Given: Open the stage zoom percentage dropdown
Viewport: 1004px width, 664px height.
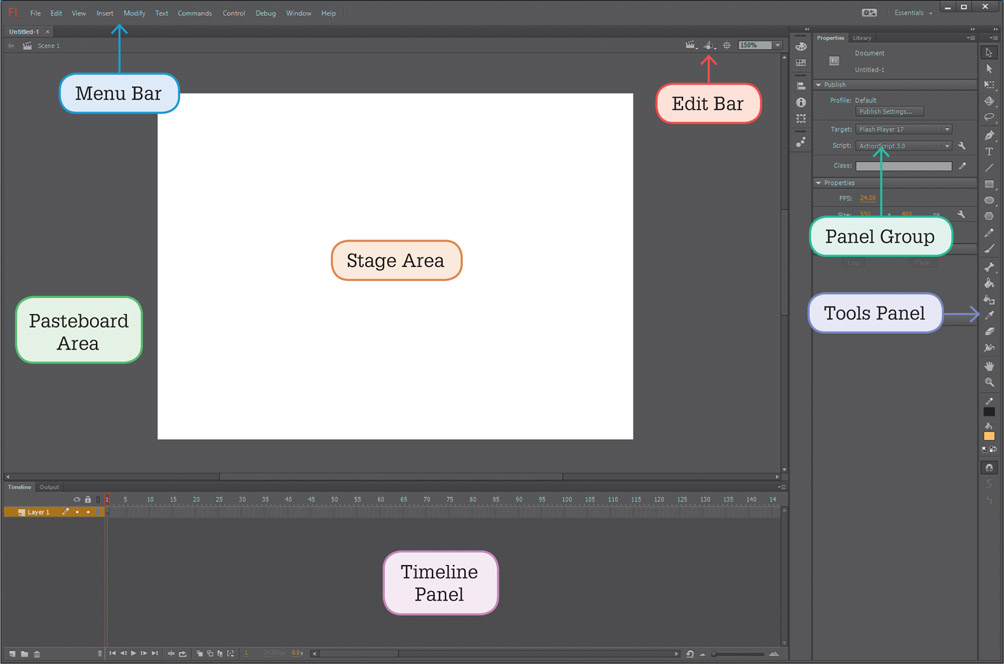Looking at the screenshot, I should pos(778,45).
